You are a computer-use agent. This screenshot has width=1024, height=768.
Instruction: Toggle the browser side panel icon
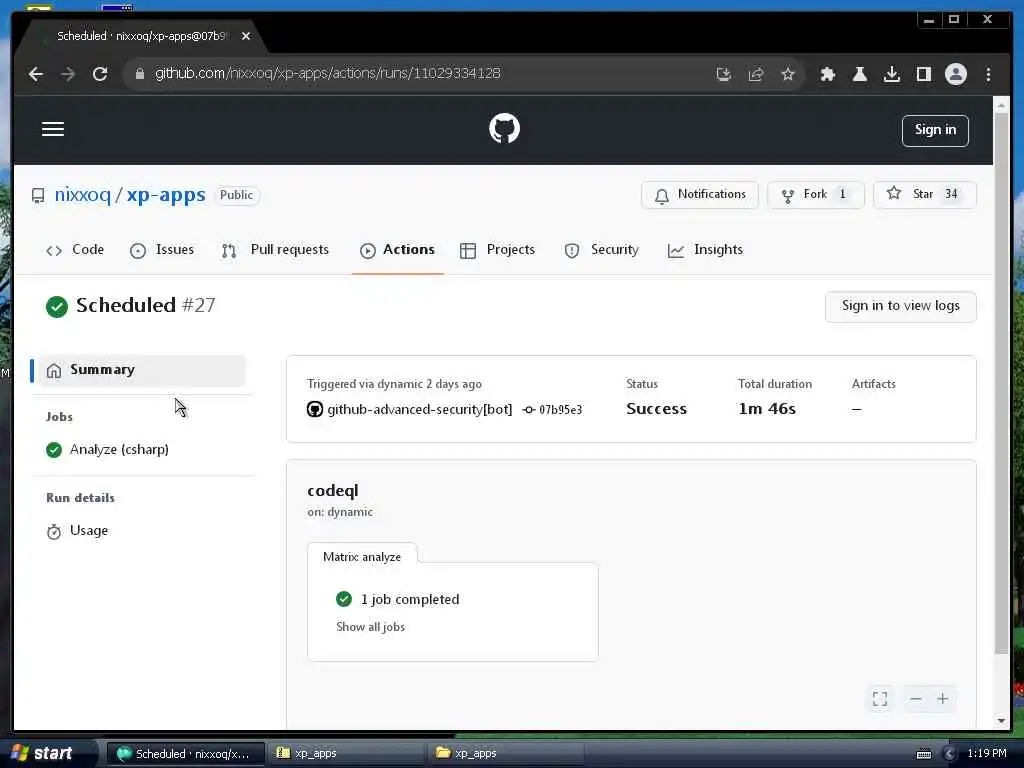coord(923,74)
